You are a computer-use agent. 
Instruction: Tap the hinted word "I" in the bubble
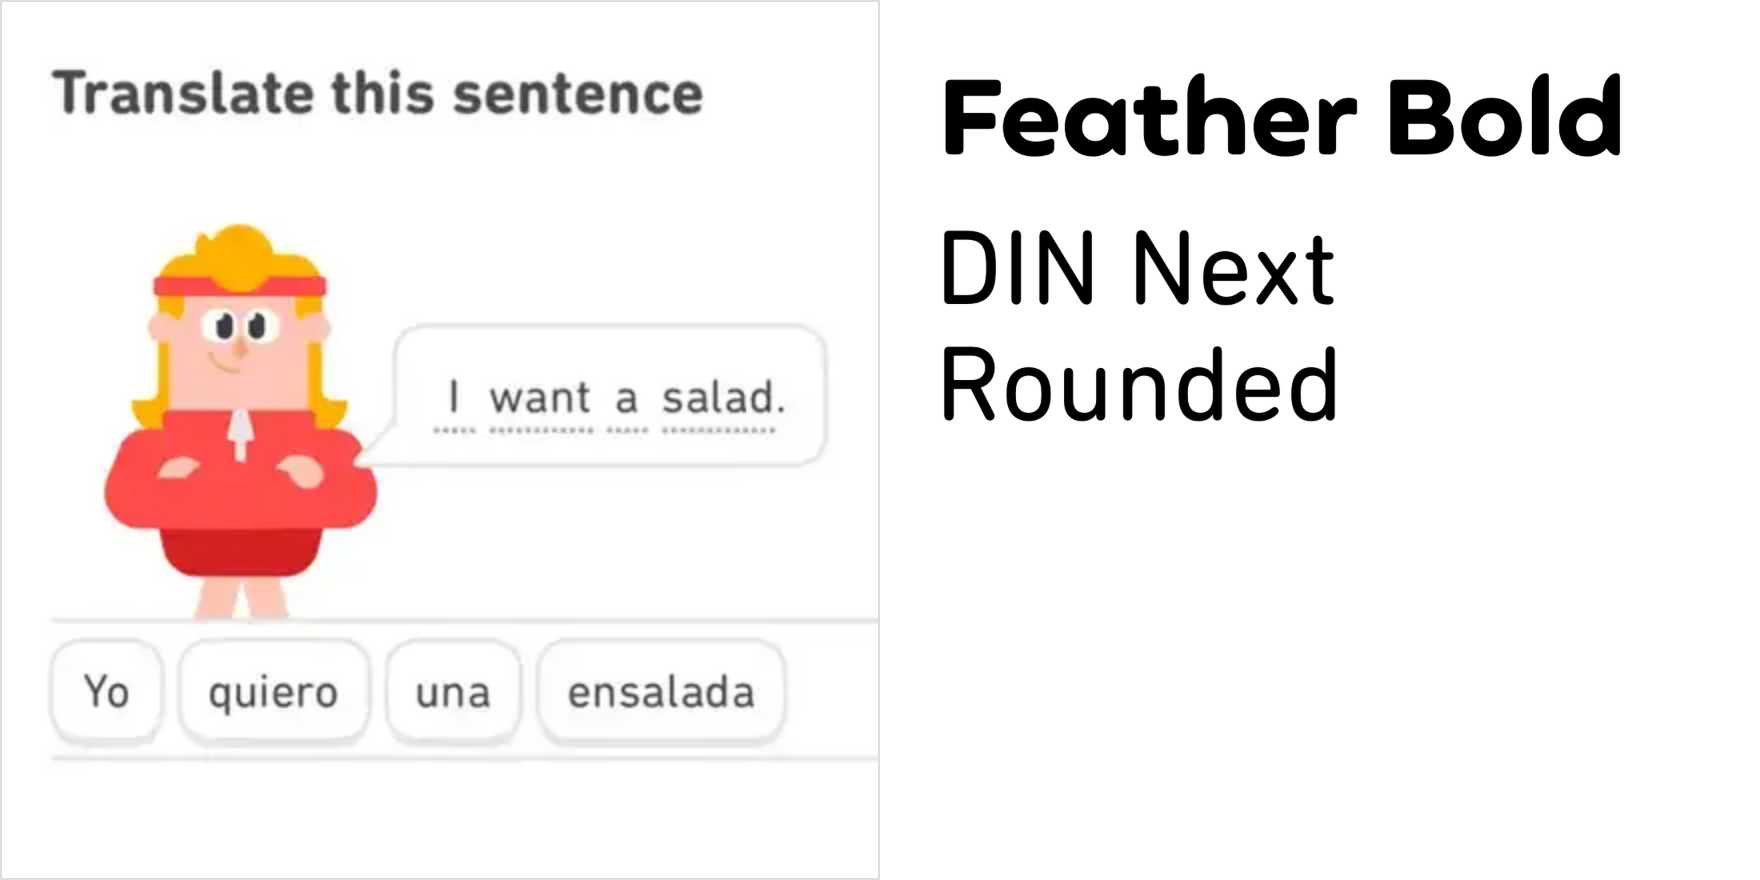point(456,397)
